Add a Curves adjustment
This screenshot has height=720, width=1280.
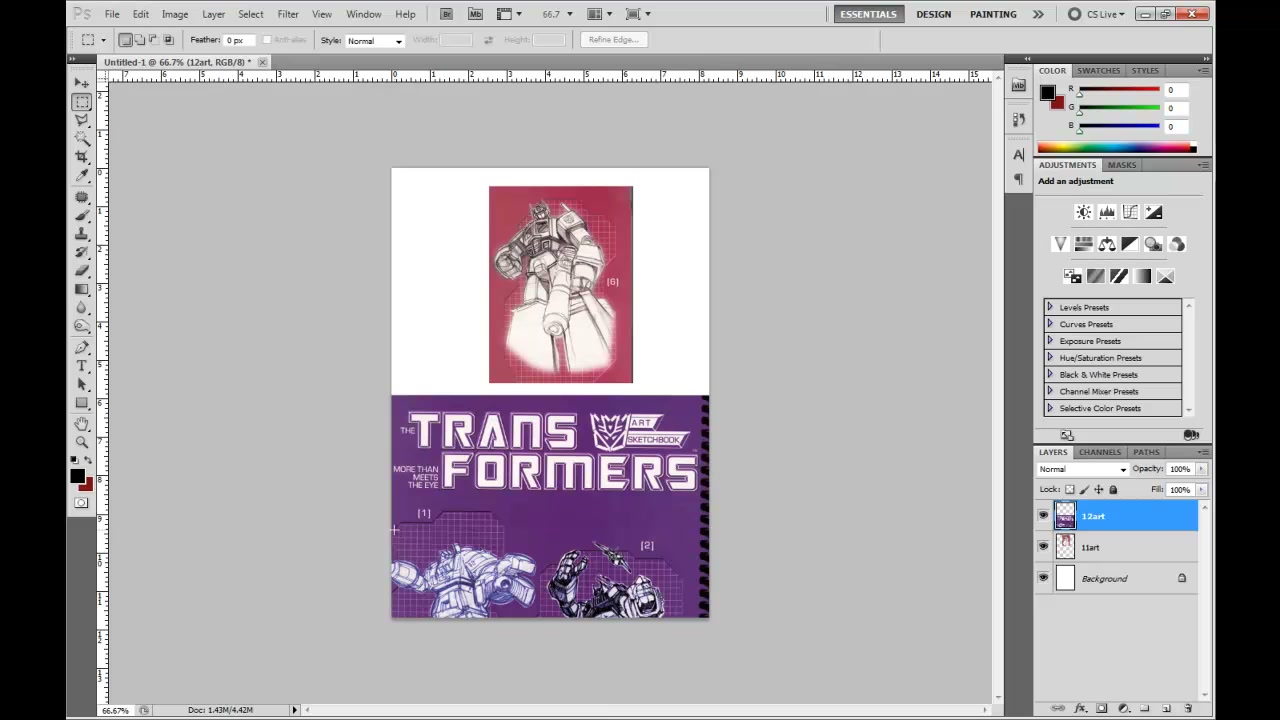(x=1130, y=212)
